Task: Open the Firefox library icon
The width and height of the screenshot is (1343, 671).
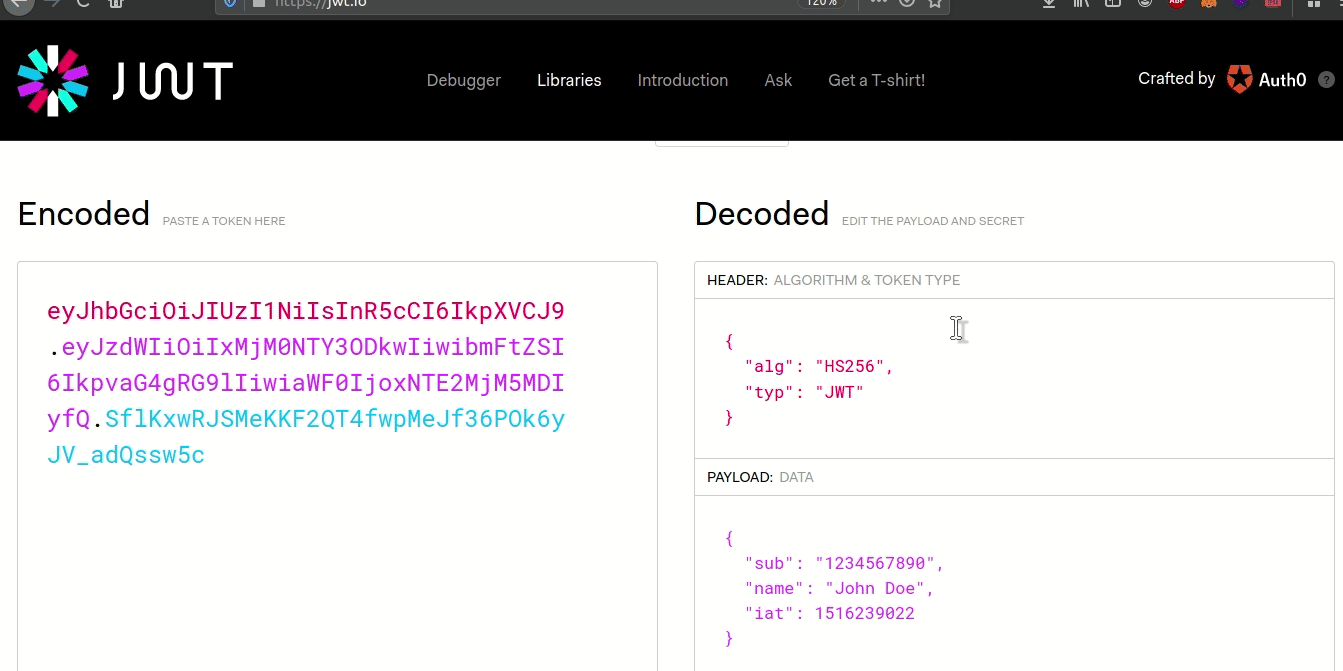Action: point(1081,4)
